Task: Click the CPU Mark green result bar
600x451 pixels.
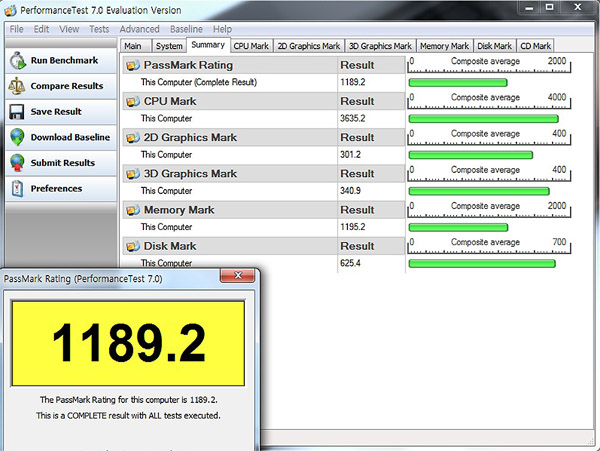Action: click(x=484, y=119)
